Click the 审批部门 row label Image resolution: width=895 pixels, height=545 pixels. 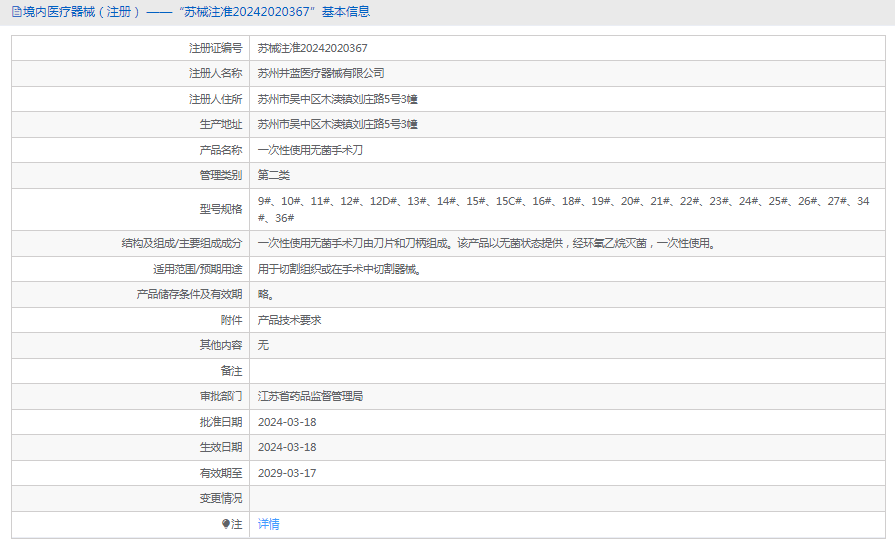221,395
